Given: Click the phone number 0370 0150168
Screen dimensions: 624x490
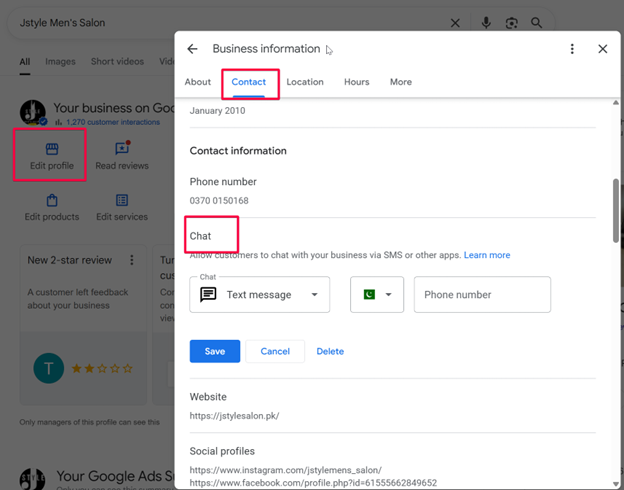Looking at the screenshot, I should 219,201.
